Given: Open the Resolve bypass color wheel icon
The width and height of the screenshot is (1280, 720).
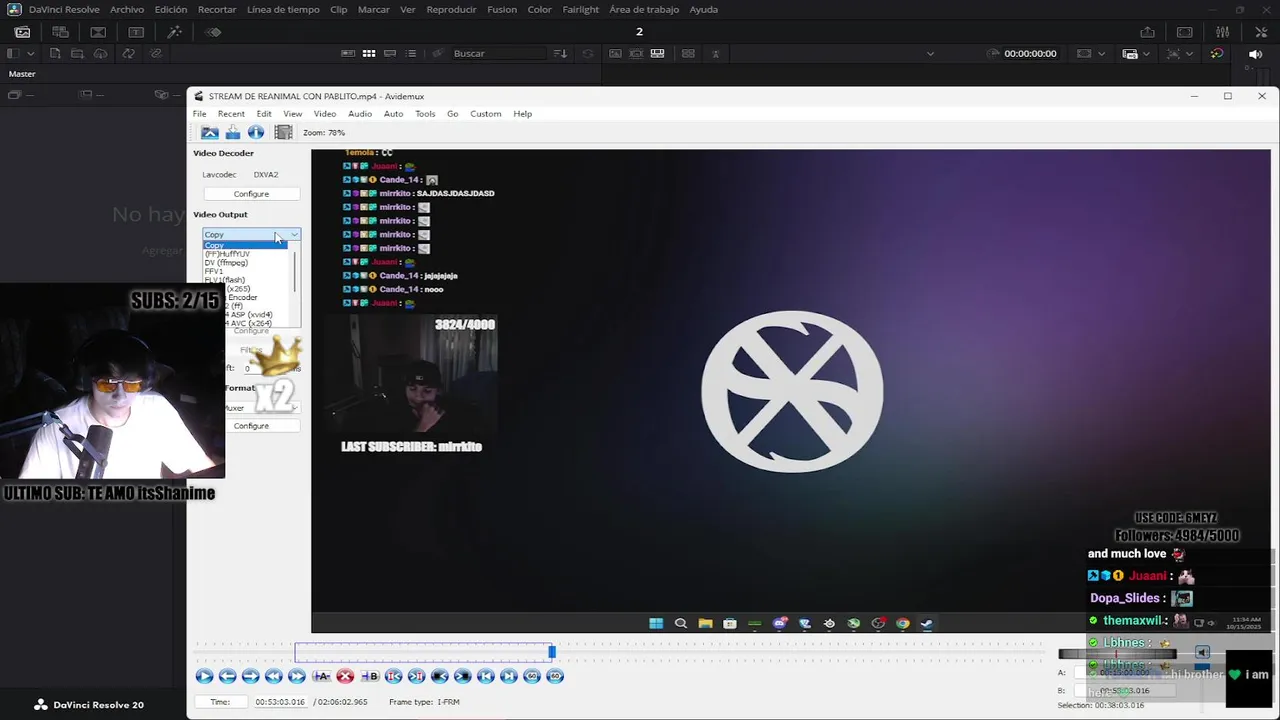Looking at the screenshot, I should tap(1217, 53).
